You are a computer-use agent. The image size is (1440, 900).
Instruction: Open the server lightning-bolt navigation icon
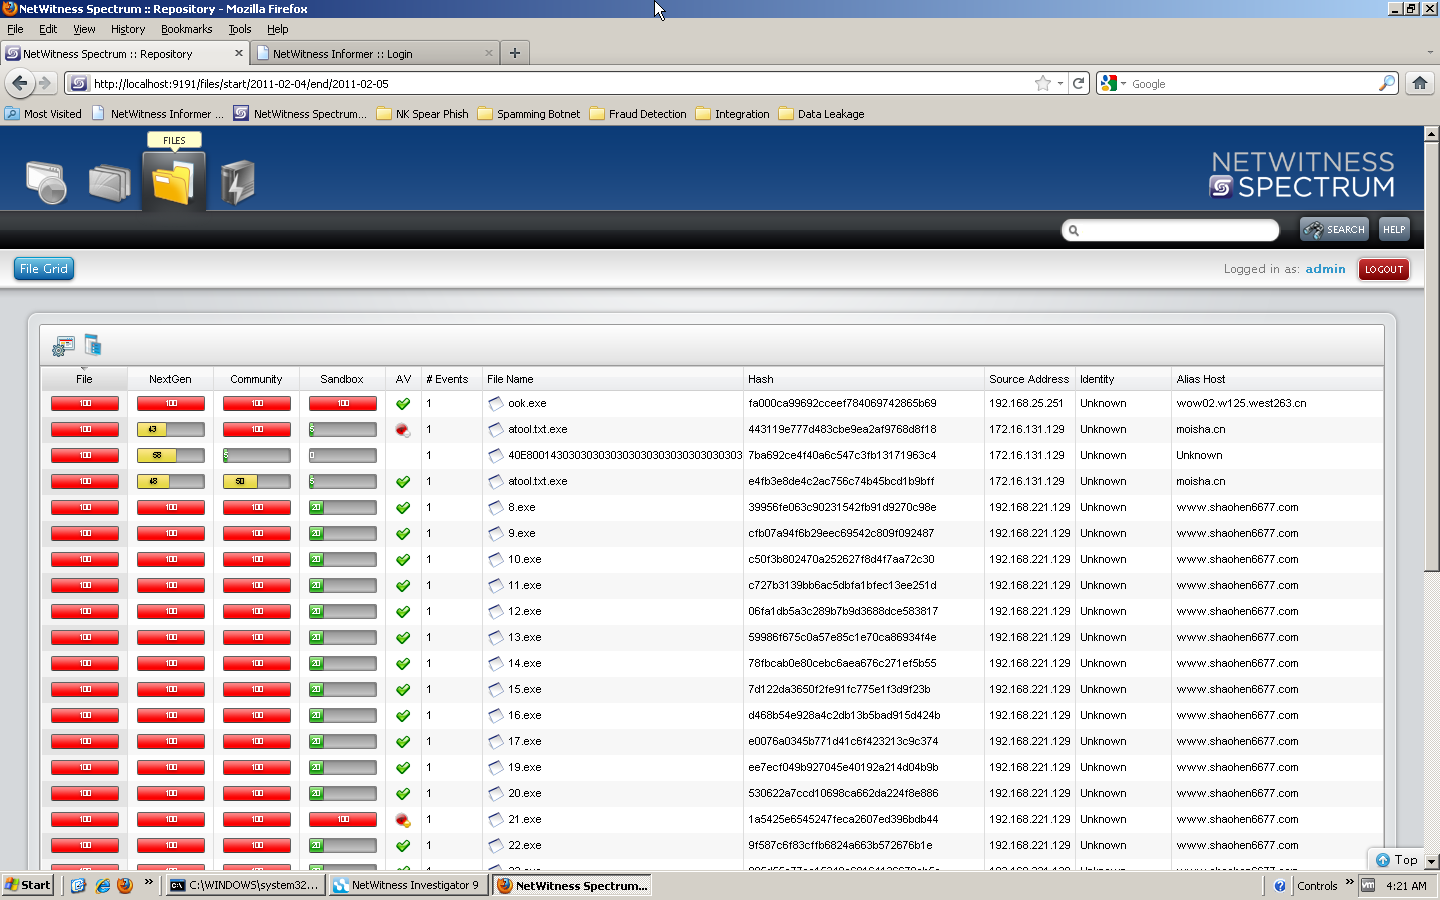[237, 182]
